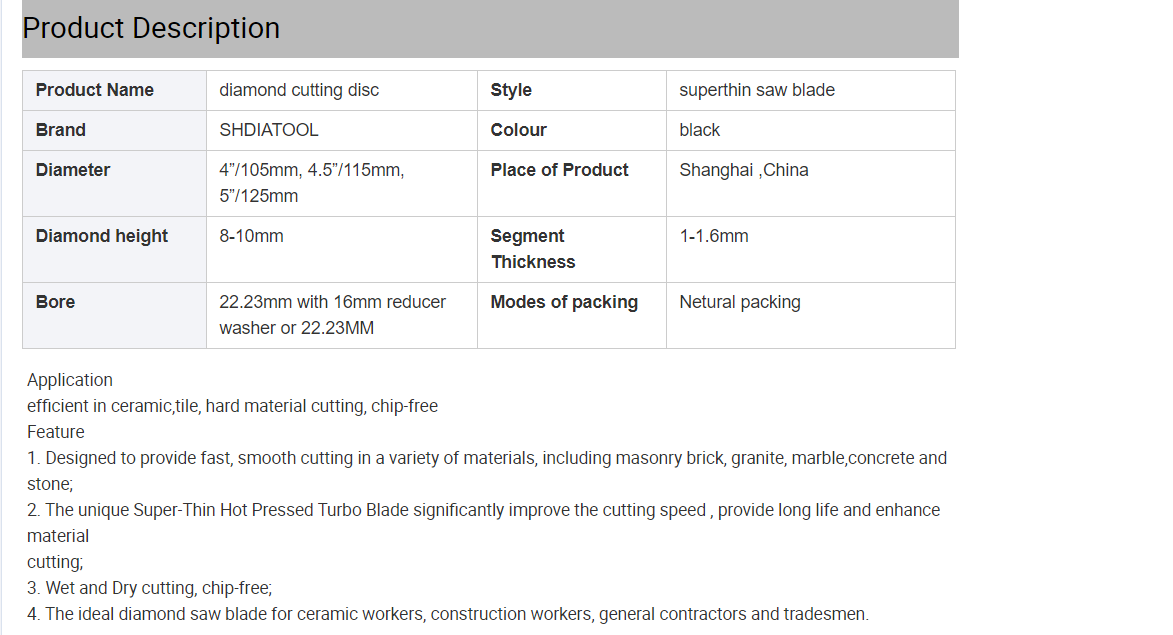Viewport: 1173px width, 635px height.
Task: Select the "Style" label cell
Action: click(x=572, y=91)
